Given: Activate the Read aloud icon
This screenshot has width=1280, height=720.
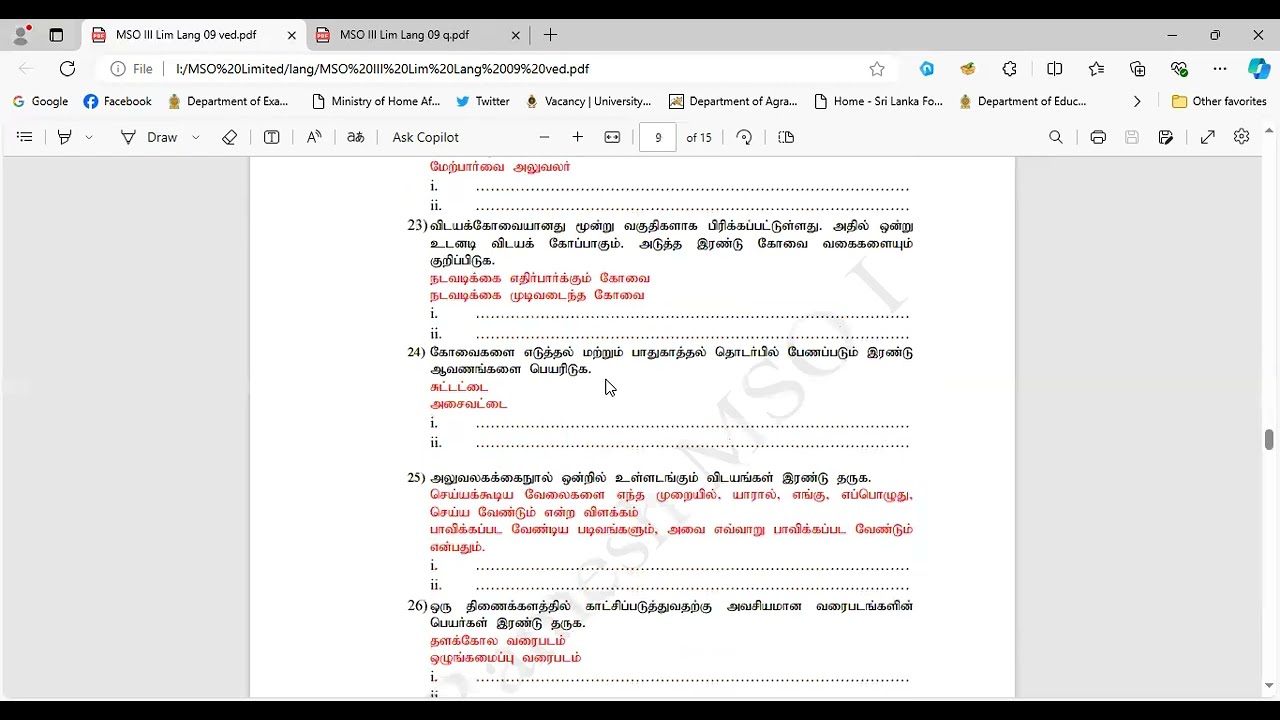Looking at the screenshot, I should tap(314, 137).
